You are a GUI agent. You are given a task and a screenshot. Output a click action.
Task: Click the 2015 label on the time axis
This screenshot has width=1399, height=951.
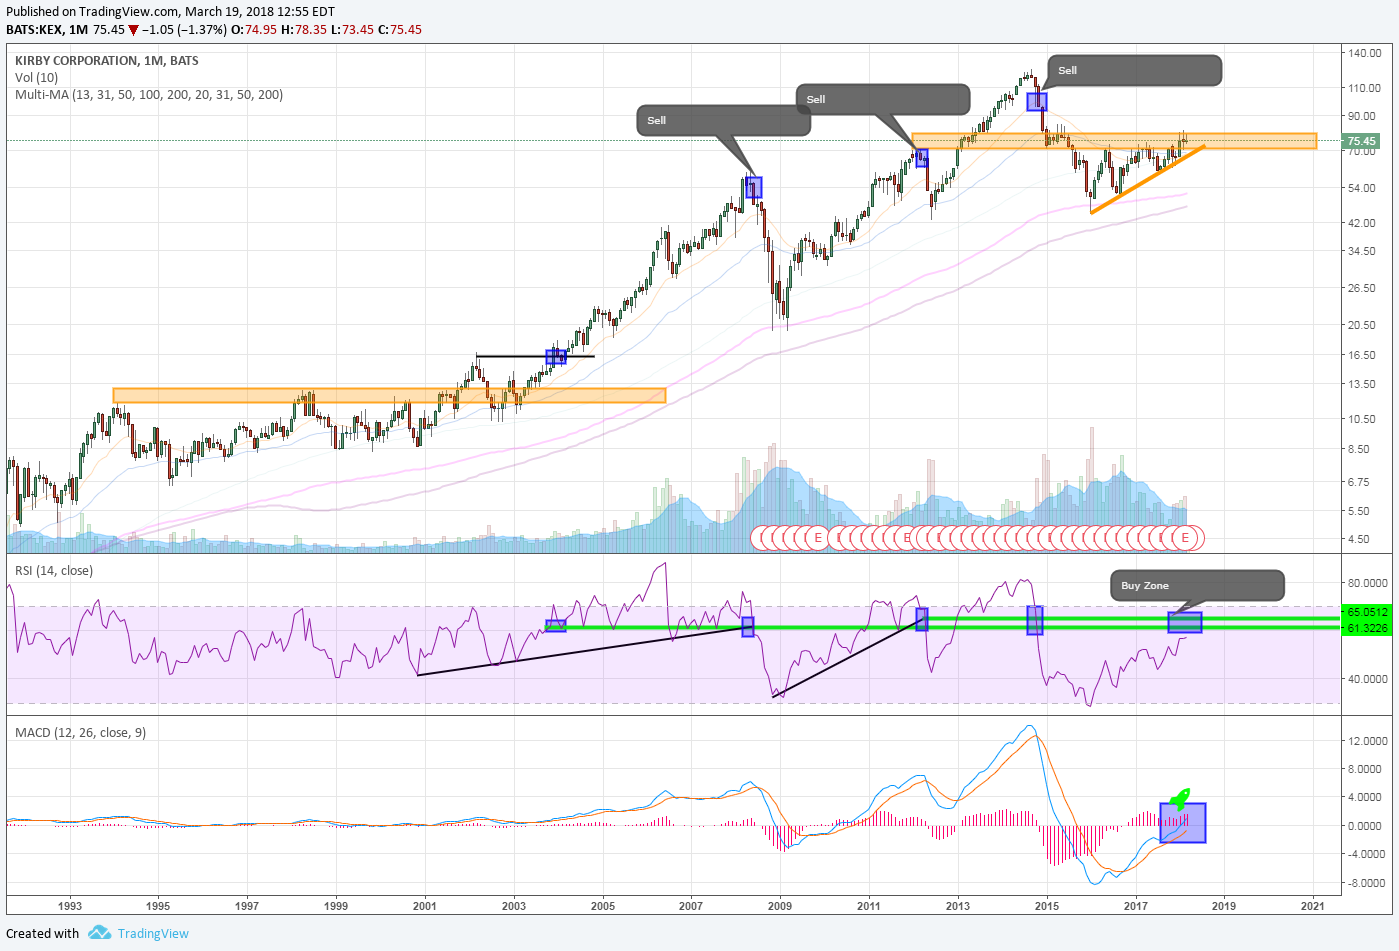(1047, 906)
